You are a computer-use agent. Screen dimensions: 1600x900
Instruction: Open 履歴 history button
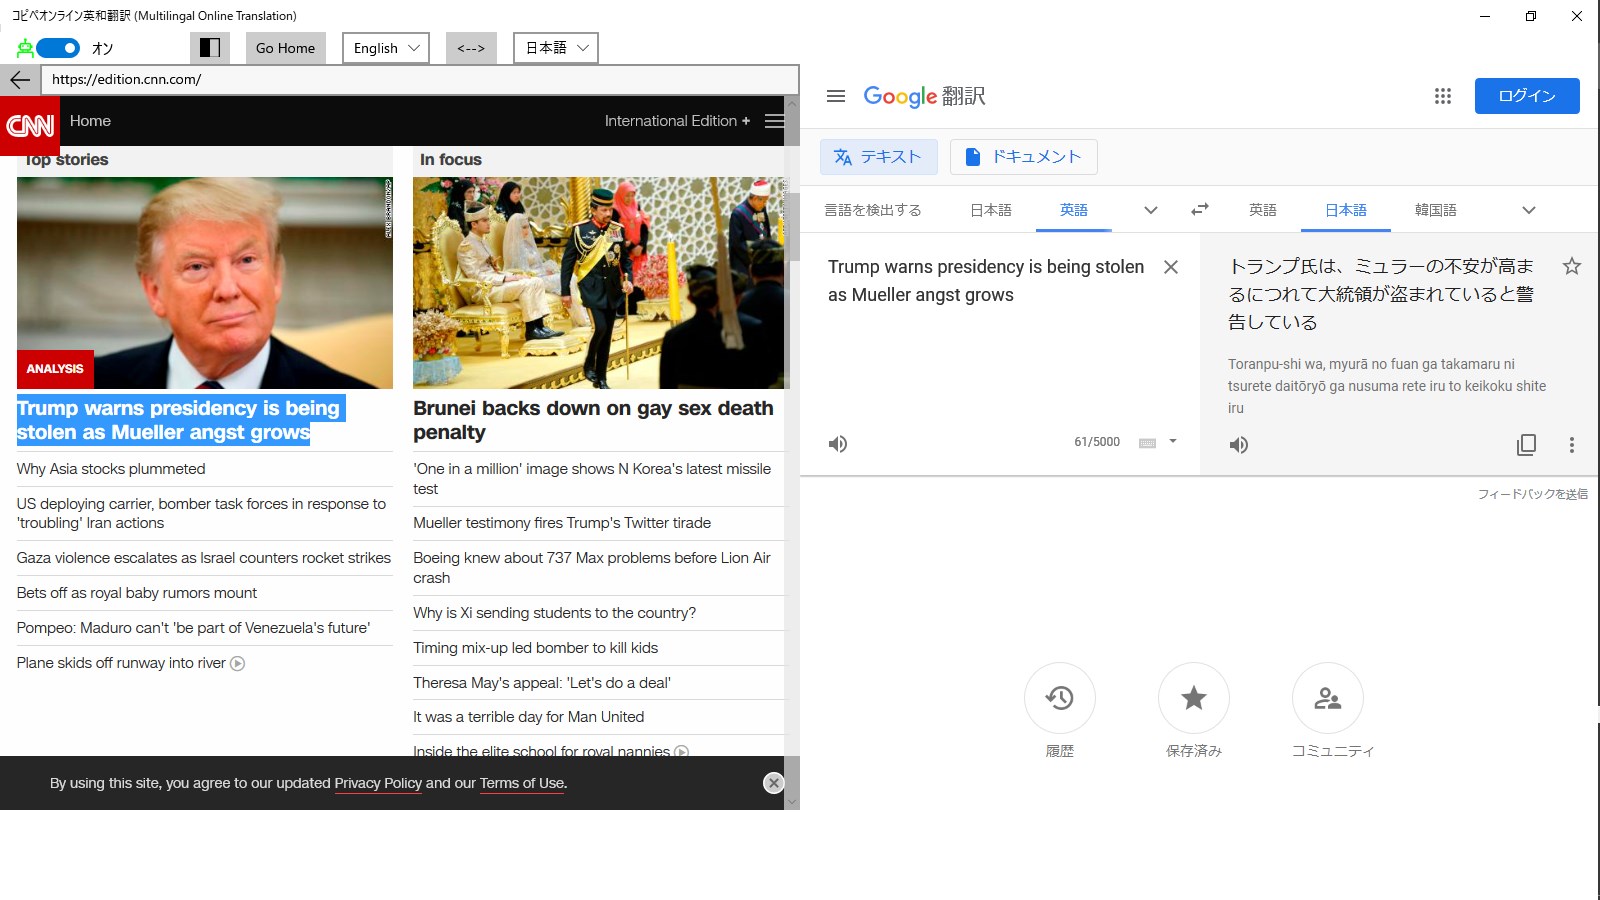pos(1060,698)
